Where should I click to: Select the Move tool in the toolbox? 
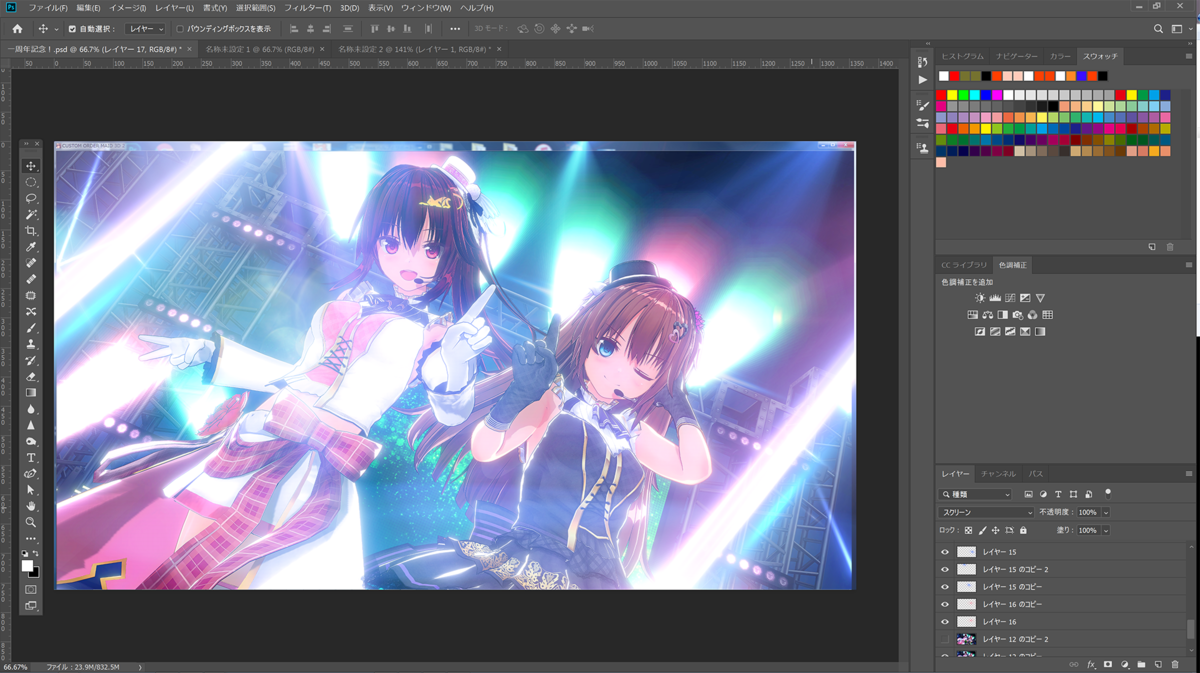coord(31,166)
